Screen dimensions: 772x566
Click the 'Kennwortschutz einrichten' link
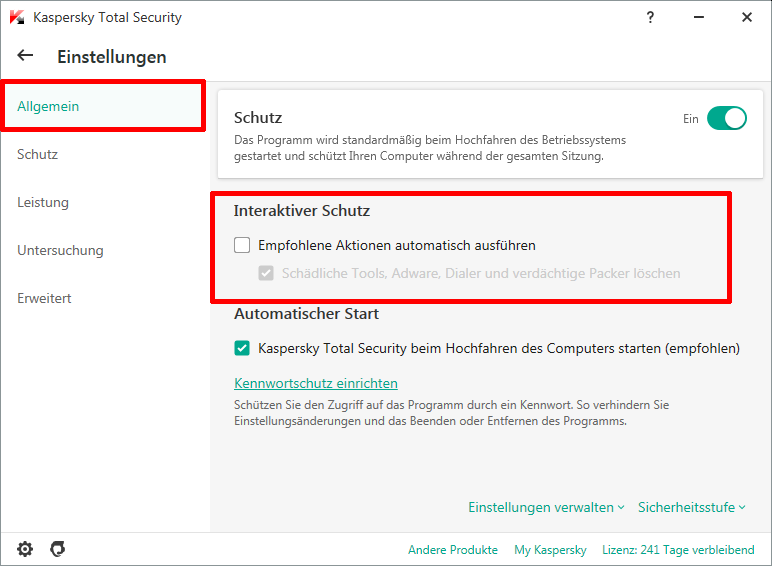coord(316,383)
